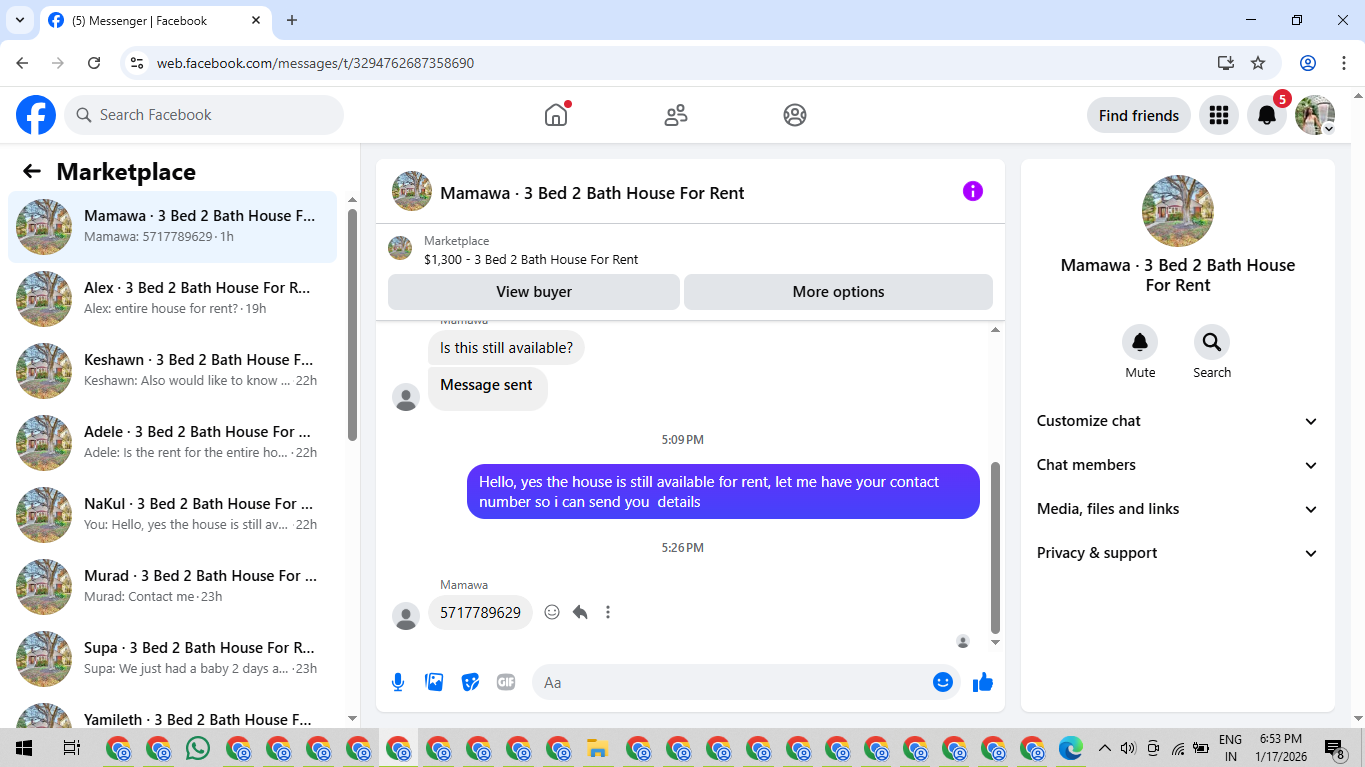This screenshot has width=1365, height=767.
Task: Open Murad conversation in list
Action: [173, 587]
